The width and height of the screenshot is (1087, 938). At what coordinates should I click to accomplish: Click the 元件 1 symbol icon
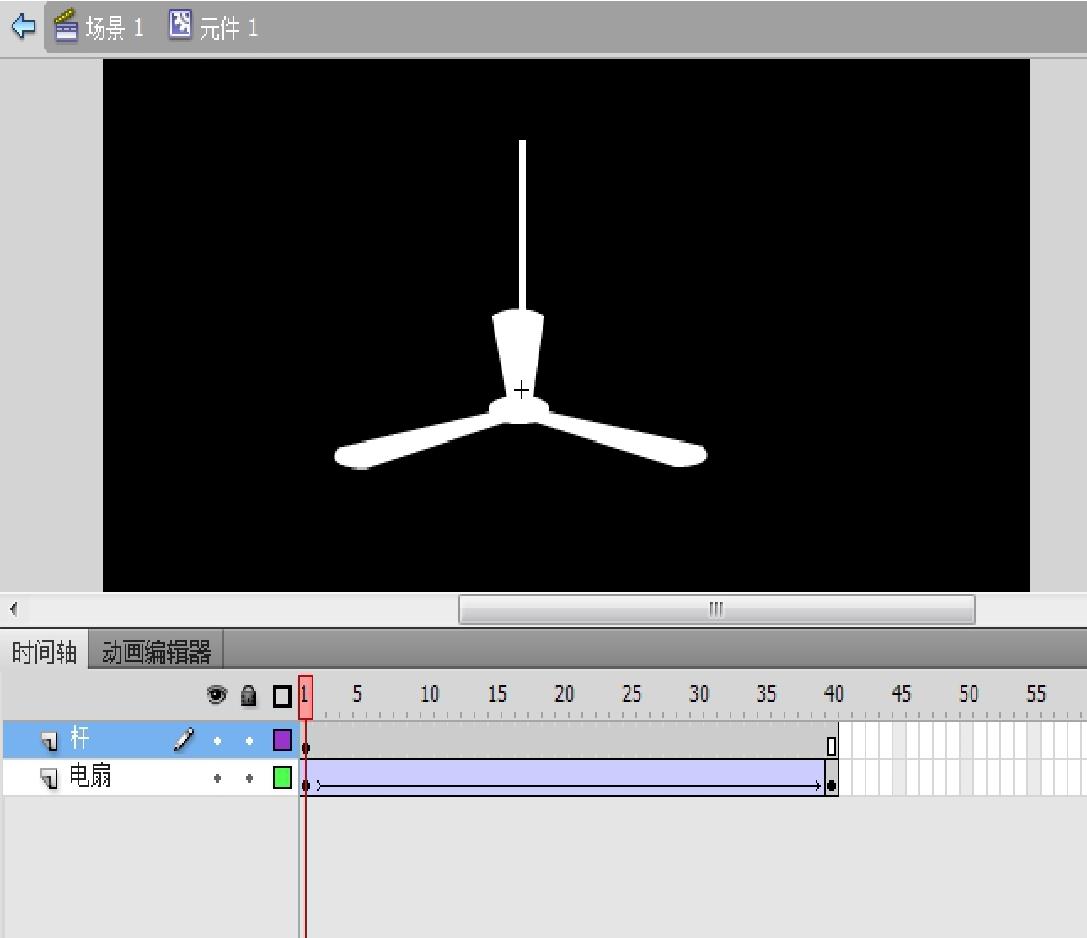coord(180,25)
